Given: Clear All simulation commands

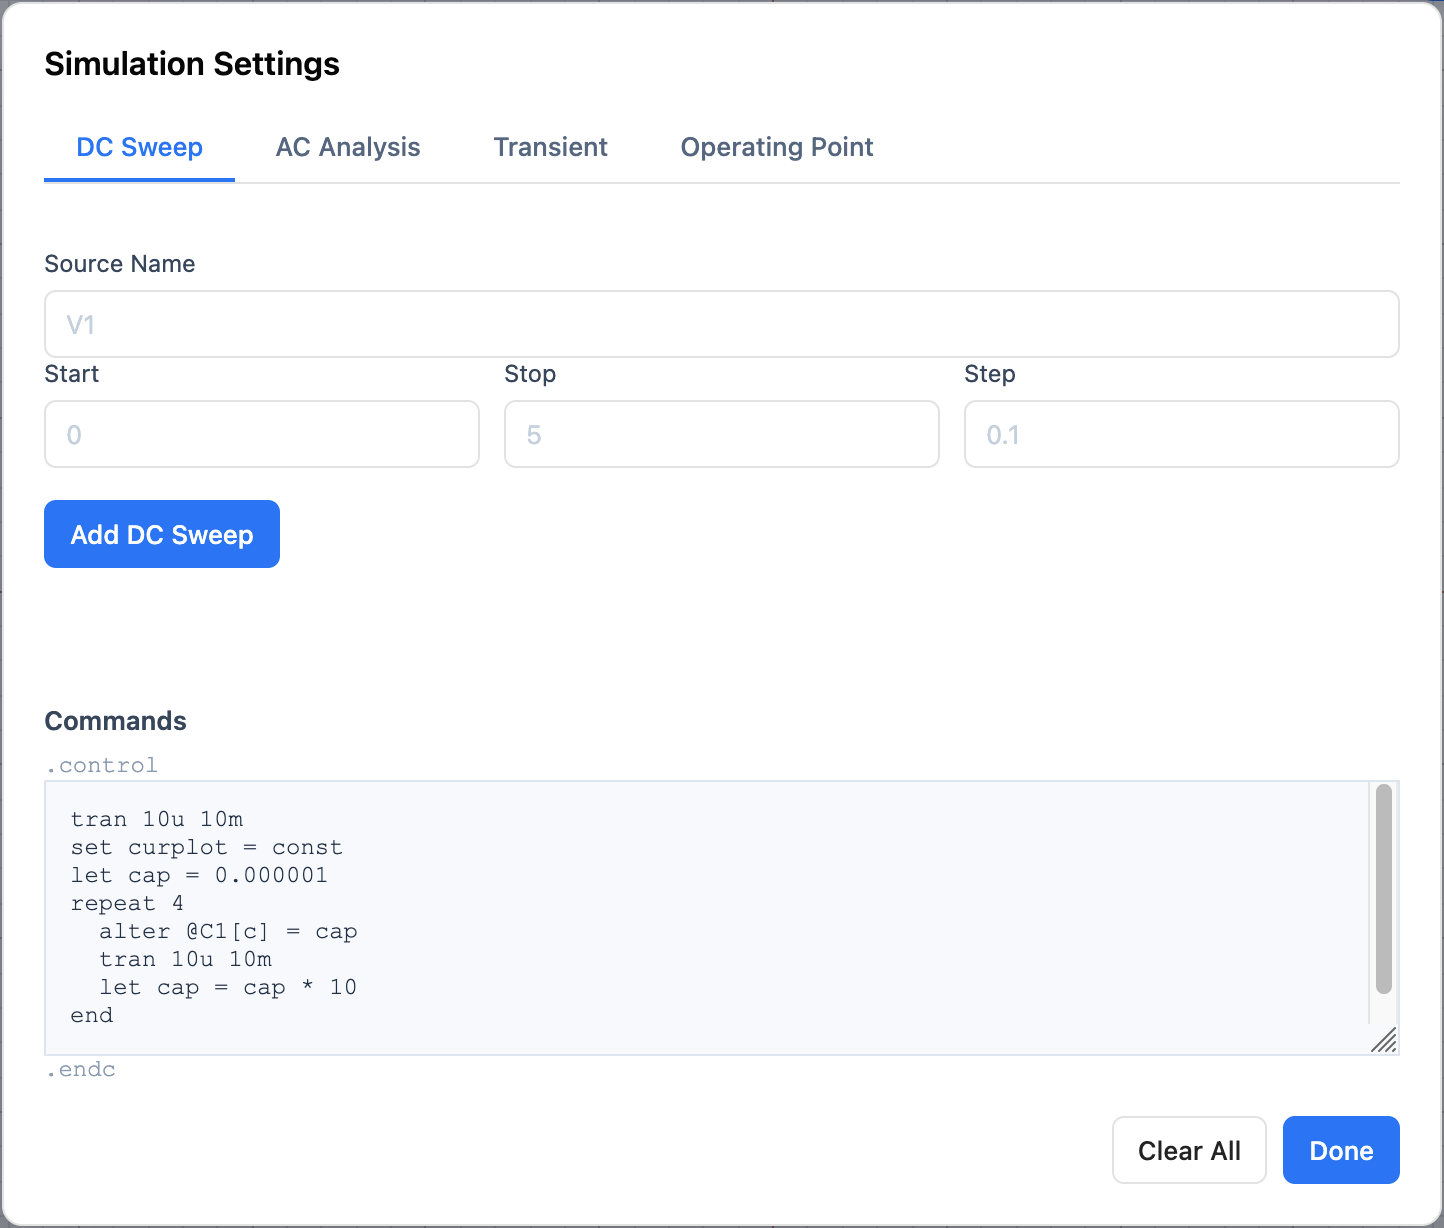Looking at the screenshot, I should pyautogui.click(x=1189, y=1150).
